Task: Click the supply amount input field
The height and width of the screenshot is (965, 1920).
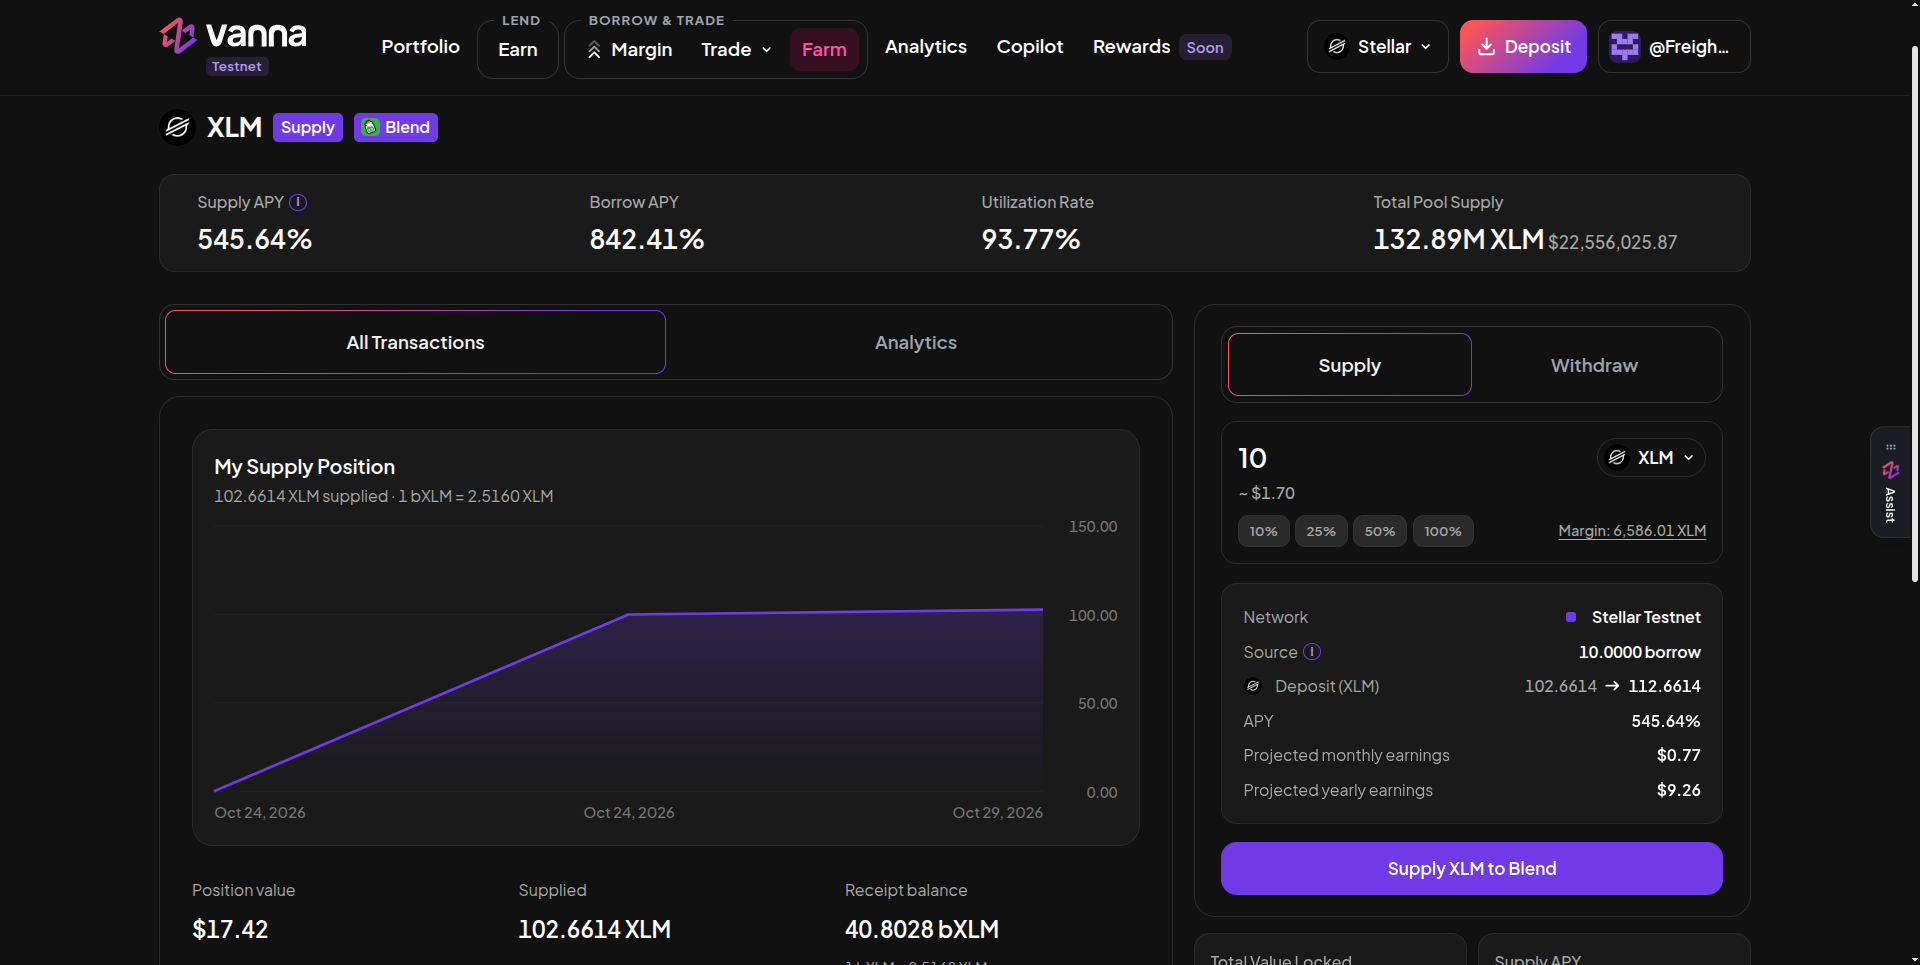Action: coord(1410,458)
